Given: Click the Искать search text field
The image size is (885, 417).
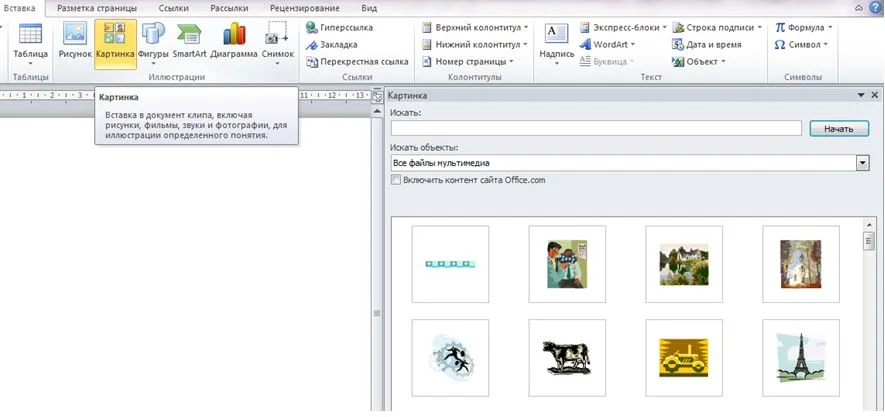Looking at the screenshot, I should click(x=596, y=128).
